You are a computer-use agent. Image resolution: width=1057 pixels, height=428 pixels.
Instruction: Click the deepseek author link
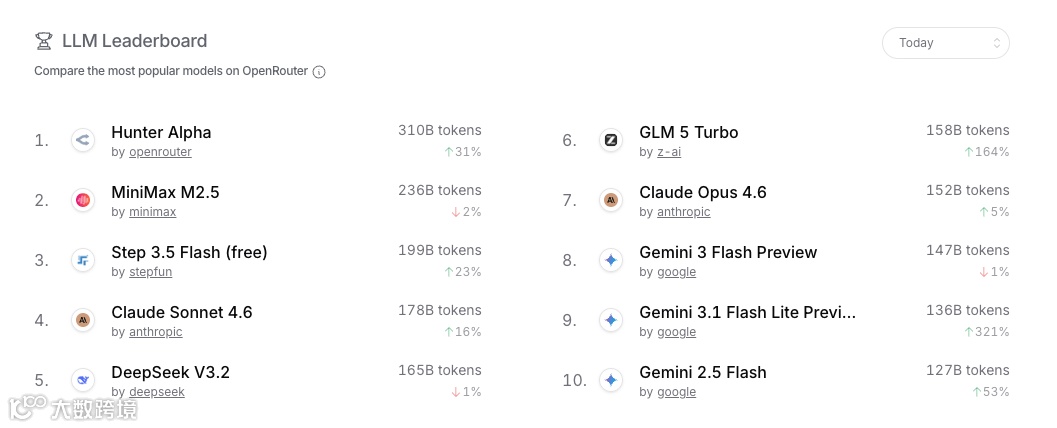point(156,392)
